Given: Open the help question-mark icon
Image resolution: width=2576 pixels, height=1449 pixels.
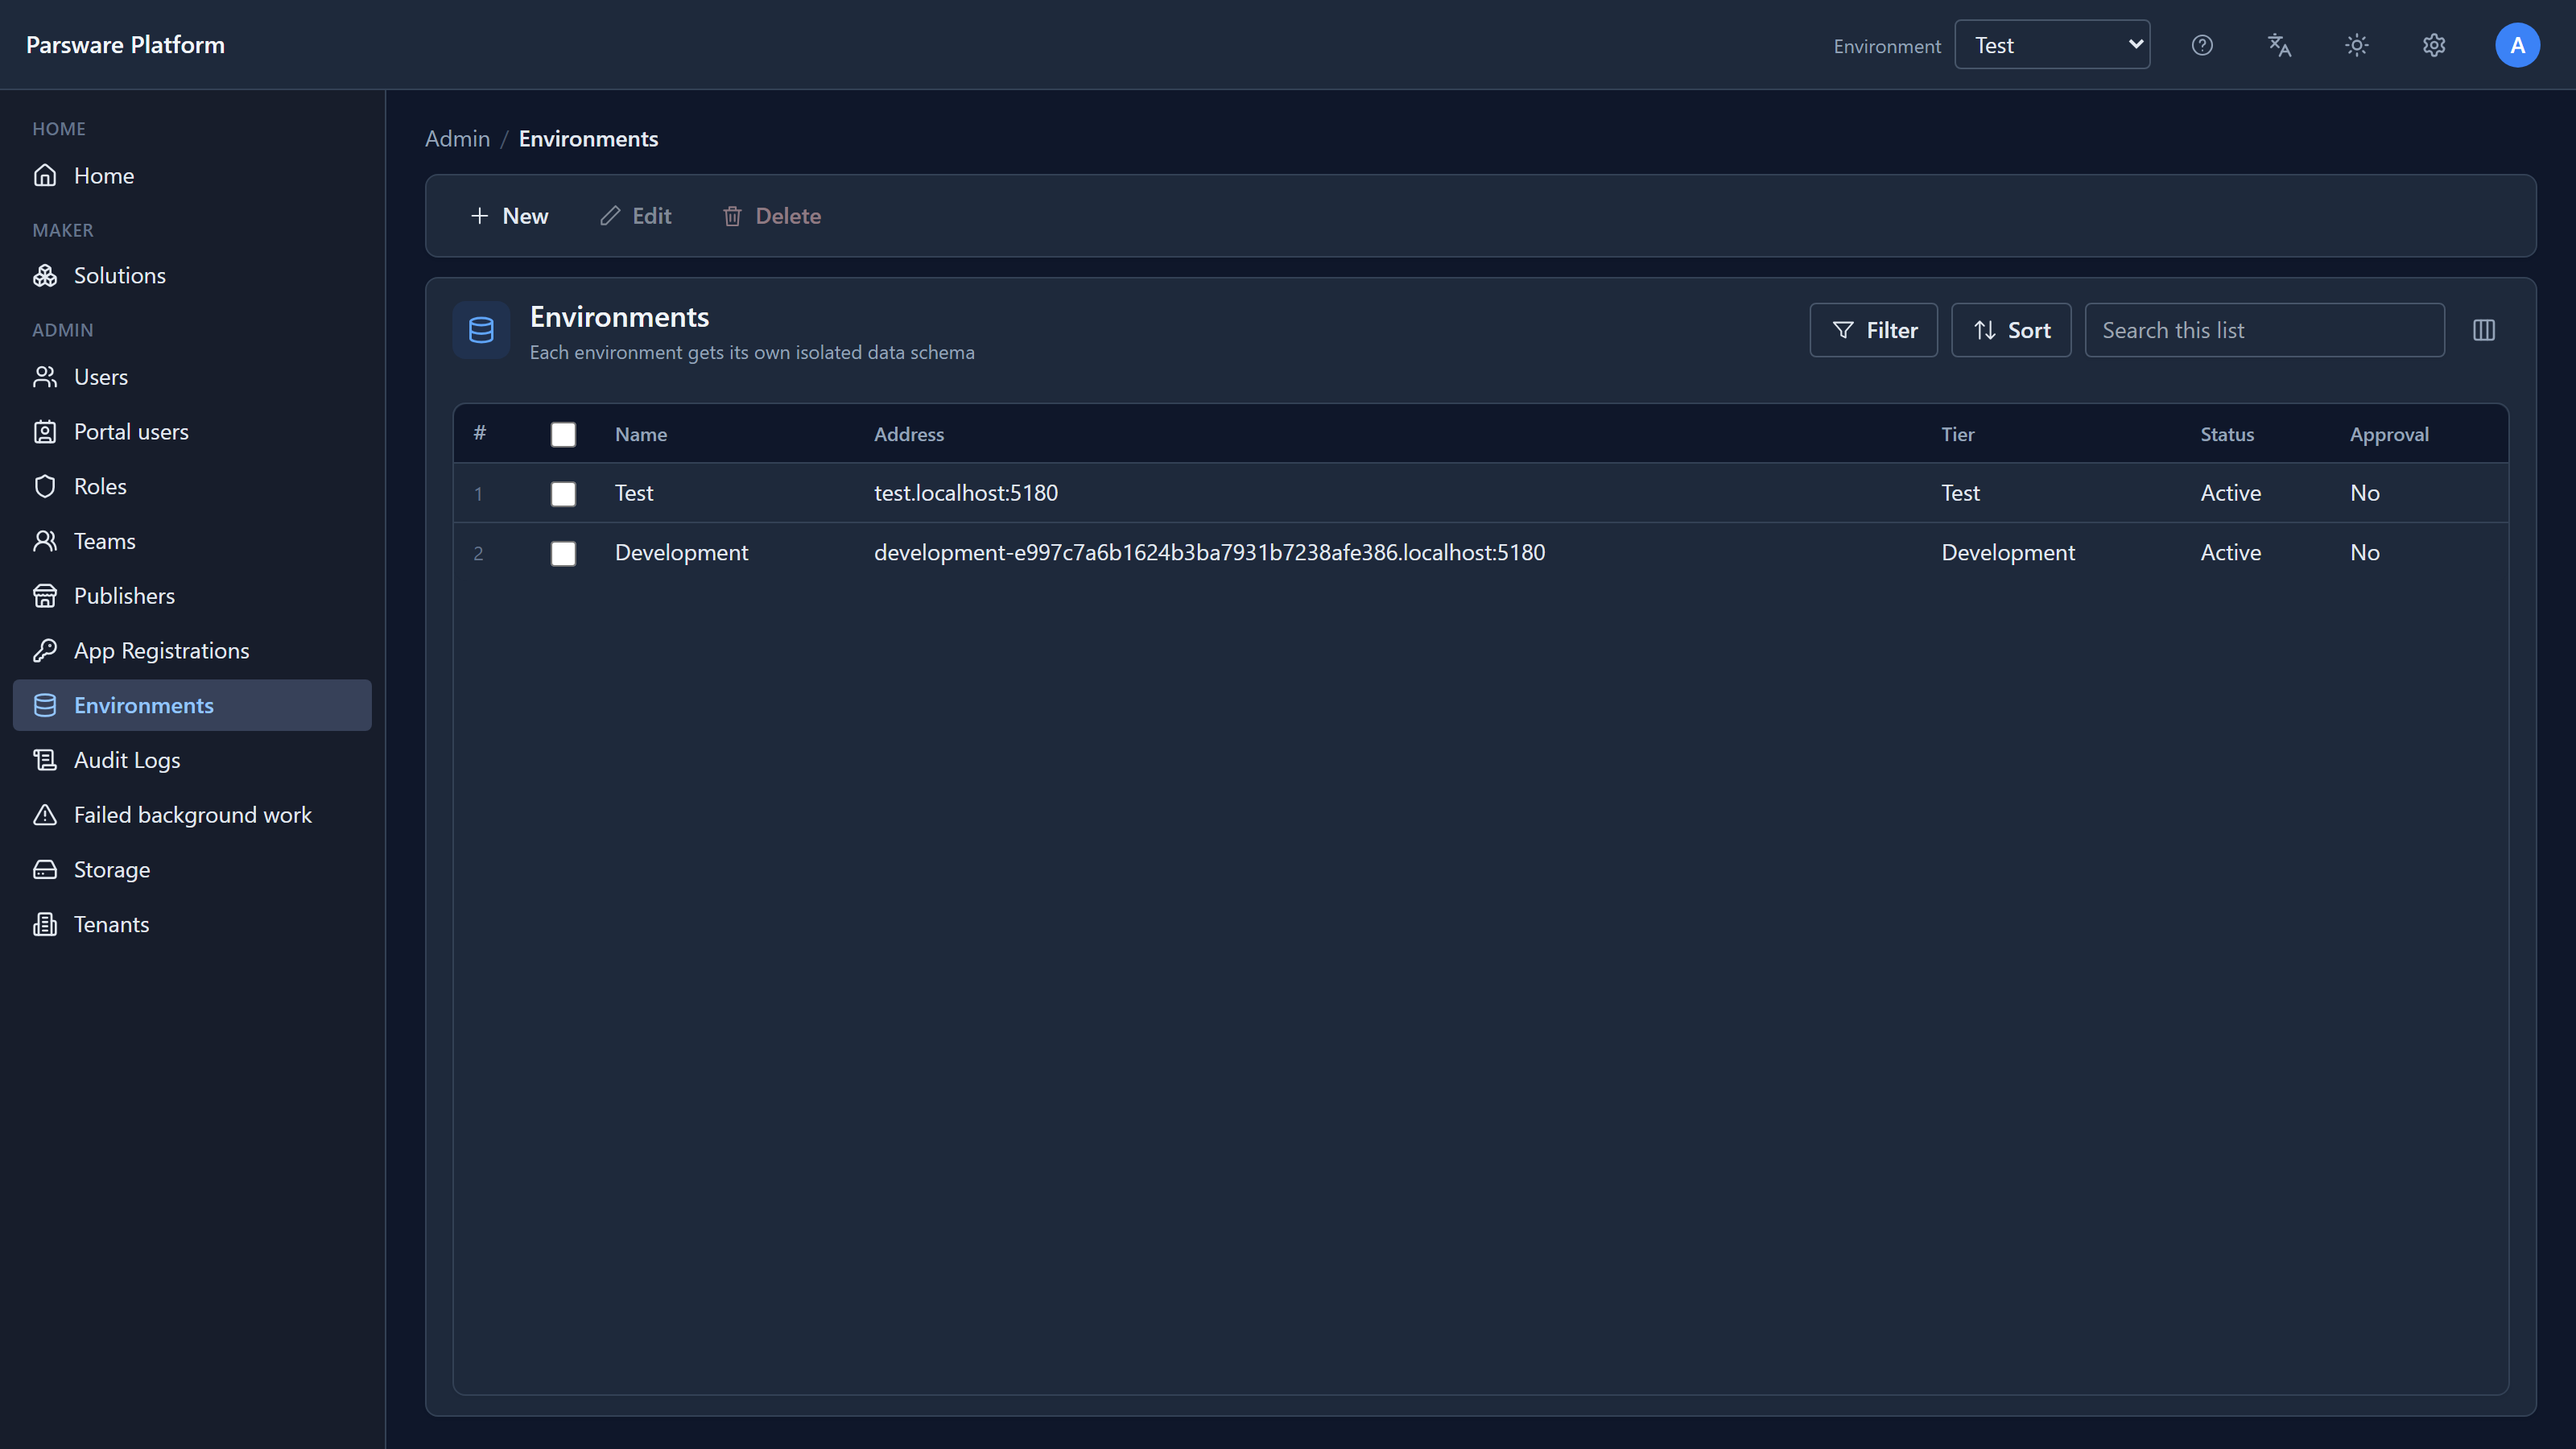Looking at the screenshot, I should pos(2202,45).
